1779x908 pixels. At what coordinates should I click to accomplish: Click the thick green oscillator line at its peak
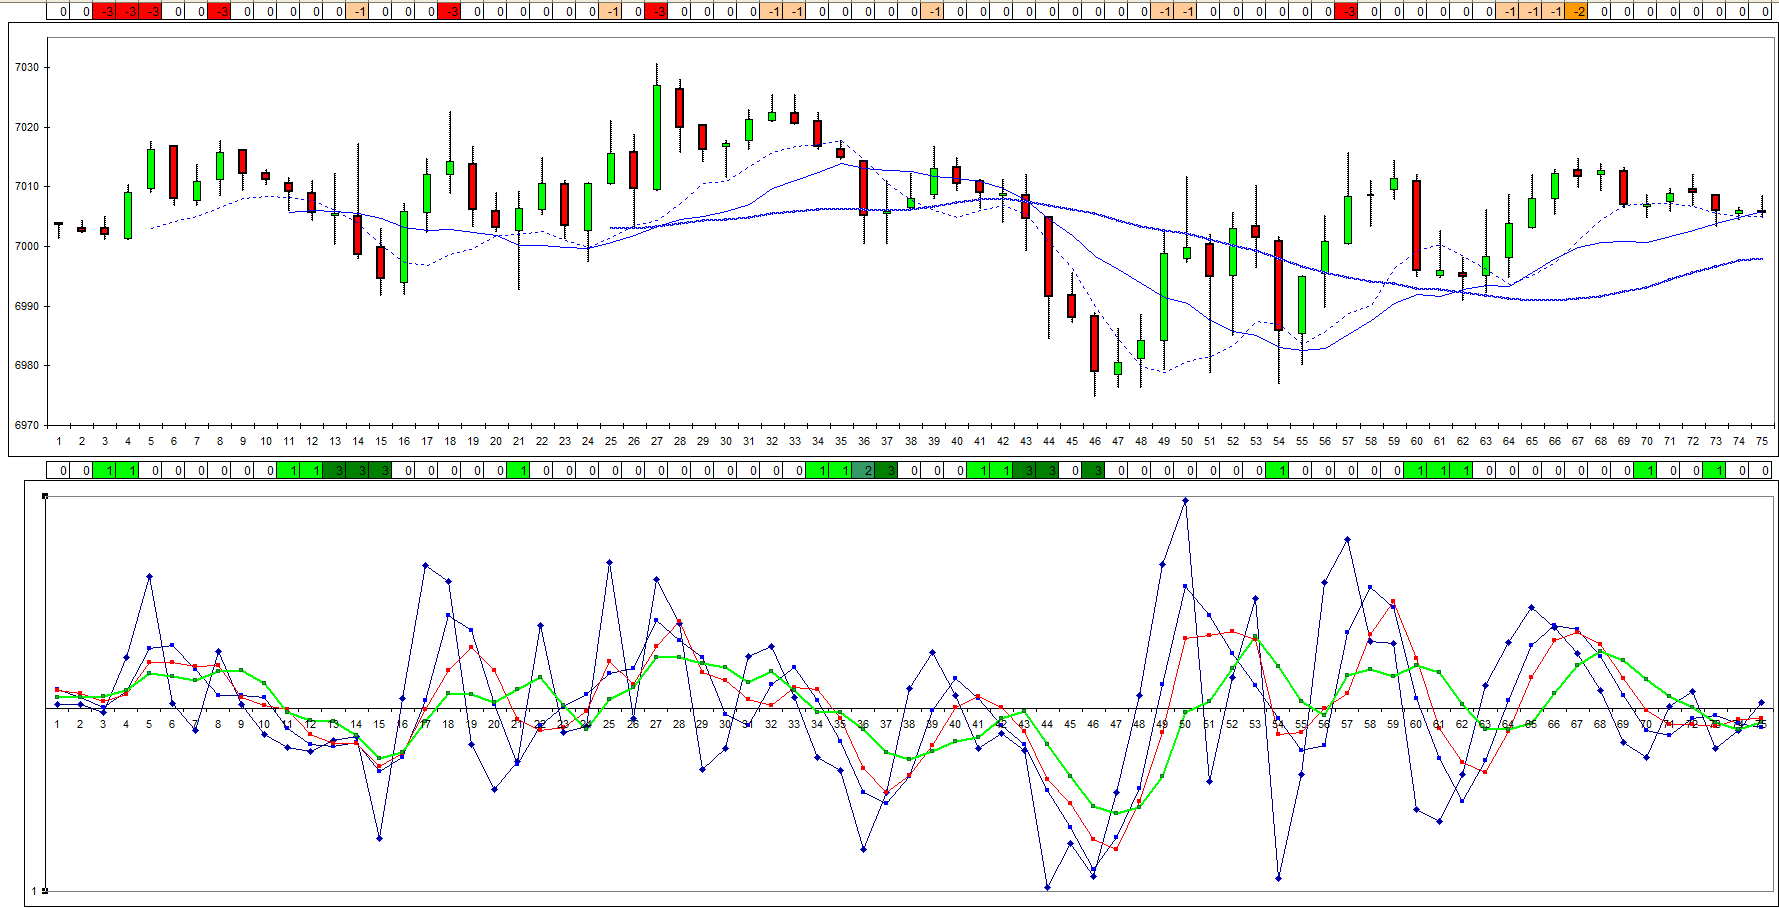click(x=1253, y=638)
